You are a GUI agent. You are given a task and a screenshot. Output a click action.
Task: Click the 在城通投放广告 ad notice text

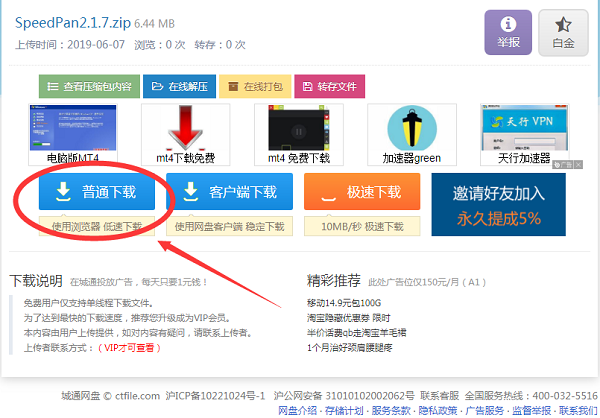[x=139, y=282]
